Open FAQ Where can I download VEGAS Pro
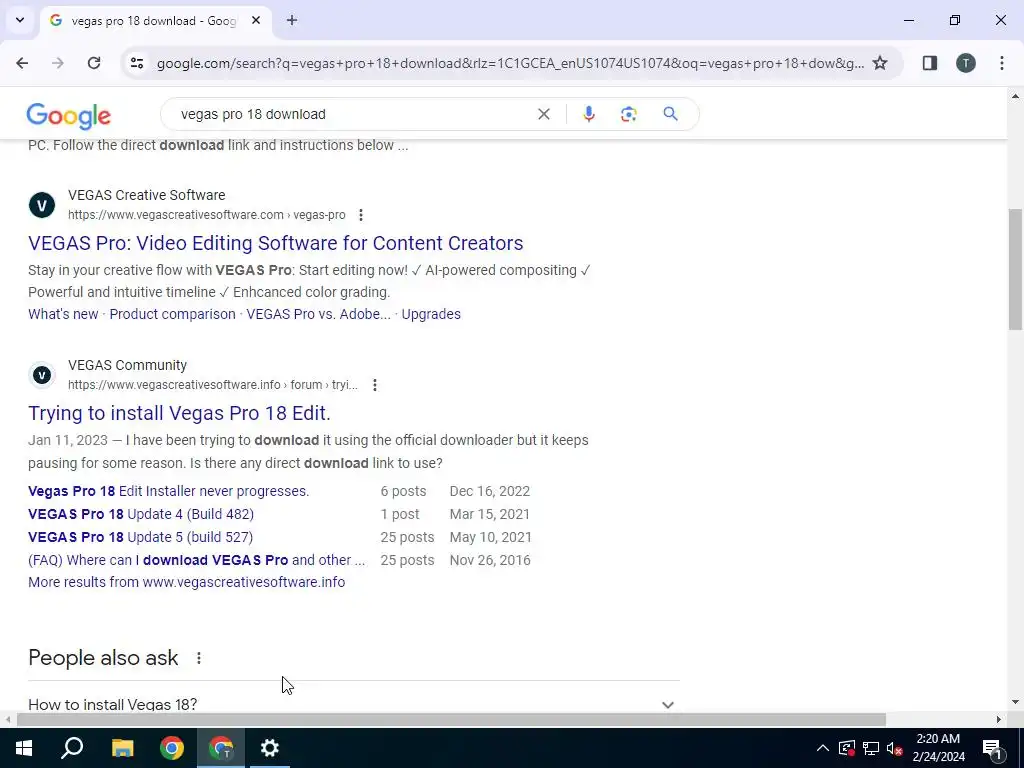1024x768 pixels. pos(197,560)
